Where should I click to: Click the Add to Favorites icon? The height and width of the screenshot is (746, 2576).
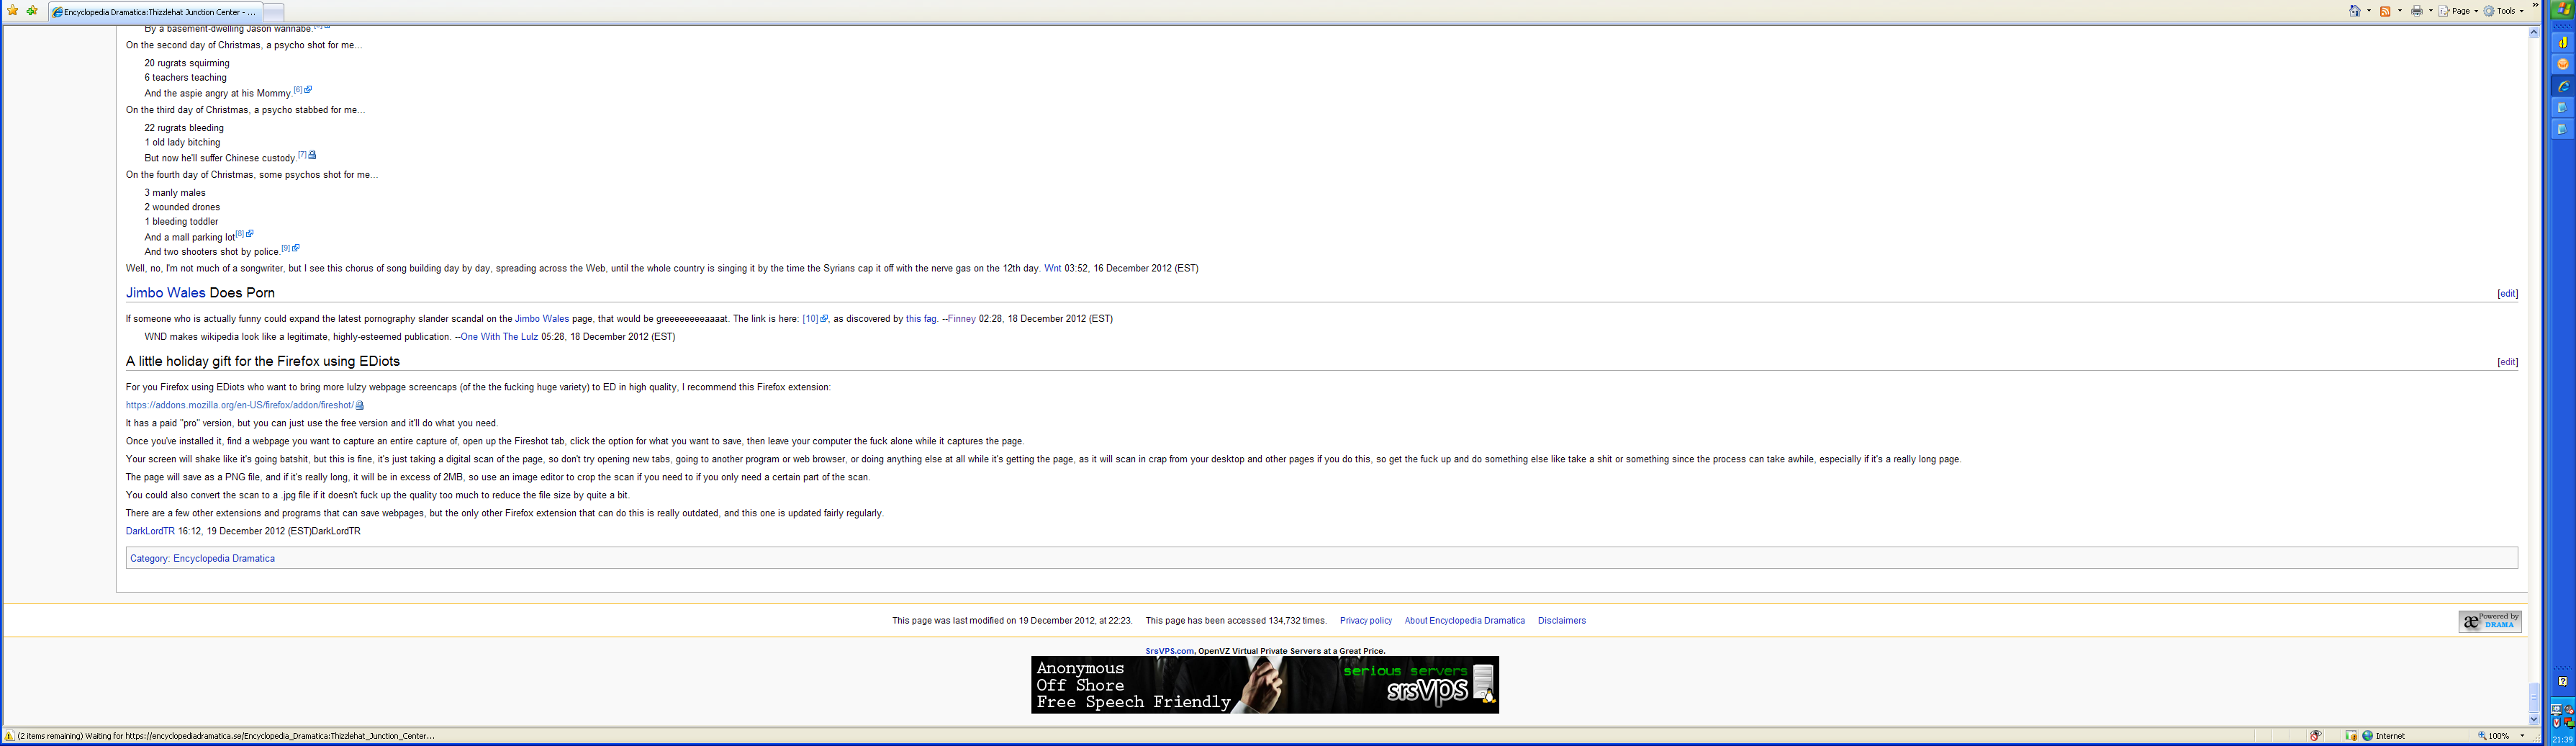(32, 11)
